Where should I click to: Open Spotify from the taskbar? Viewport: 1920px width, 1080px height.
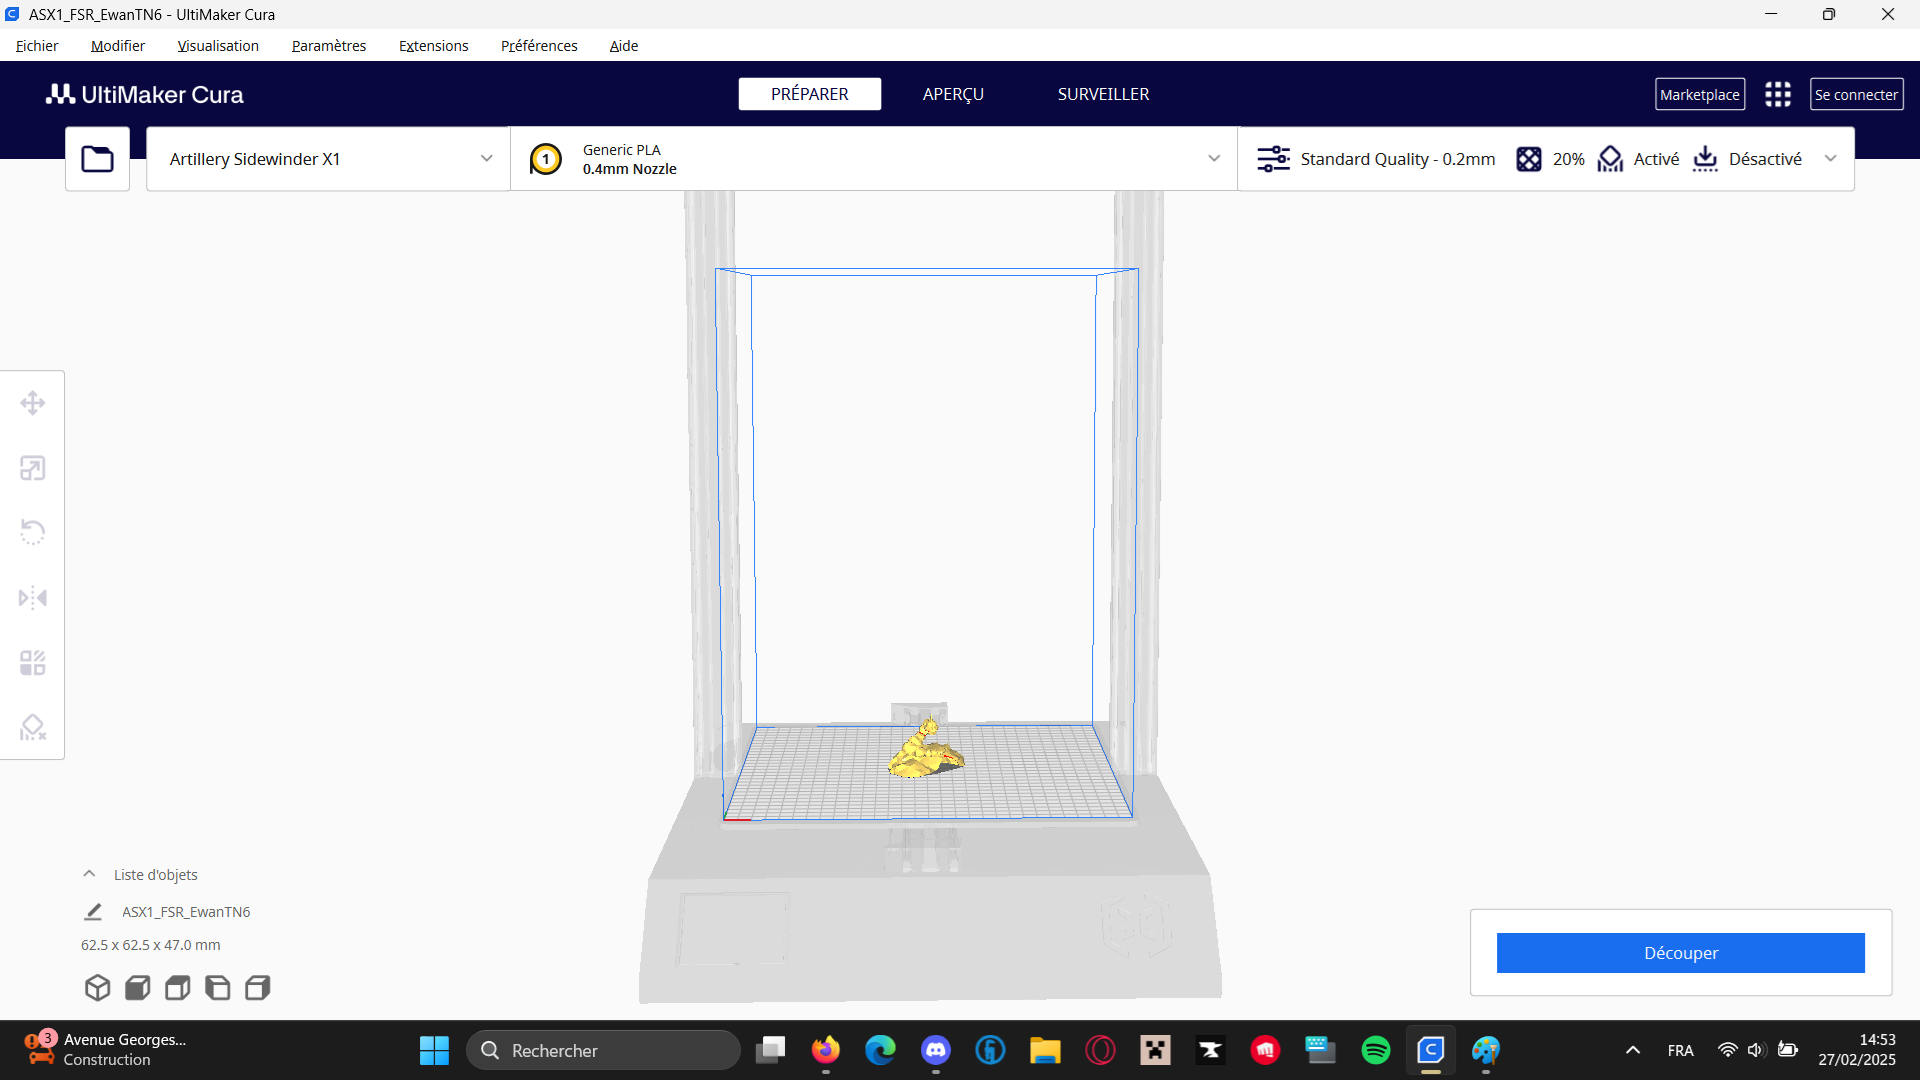point(1375,1050)
